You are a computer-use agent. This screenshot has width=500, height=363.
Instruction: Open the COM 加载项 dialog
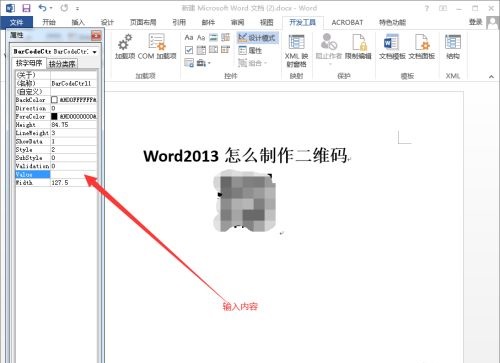[x=157, y=46]
